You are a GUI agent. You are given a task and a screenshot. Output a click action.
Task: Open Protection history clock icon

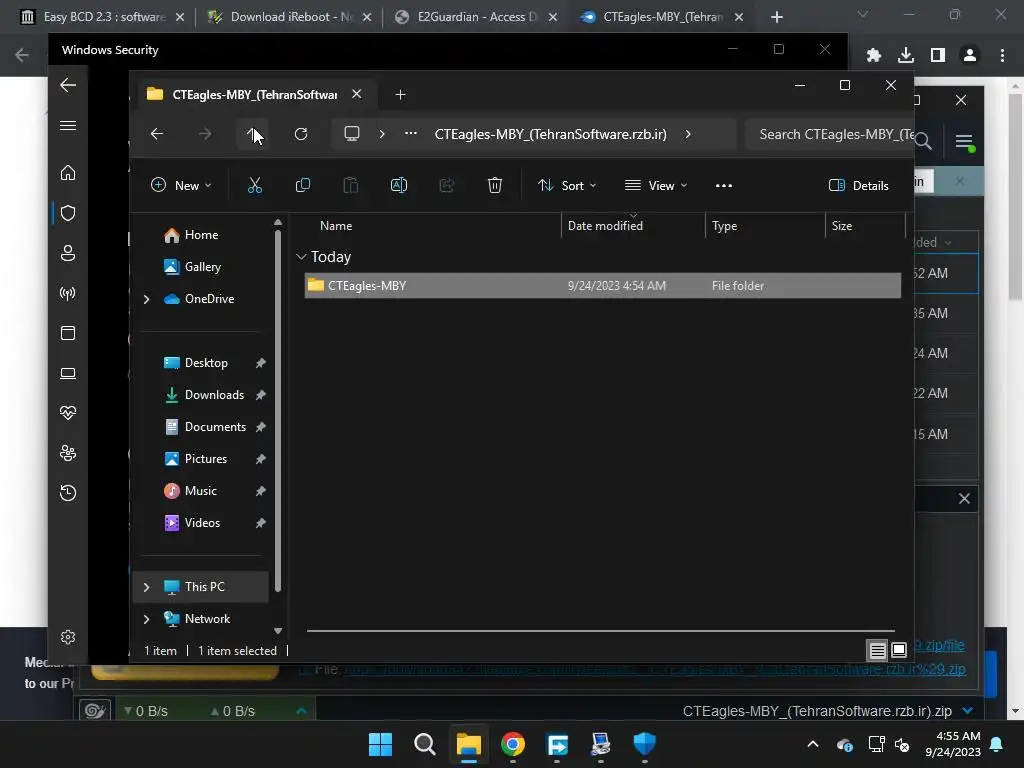(x=68, y=492)
